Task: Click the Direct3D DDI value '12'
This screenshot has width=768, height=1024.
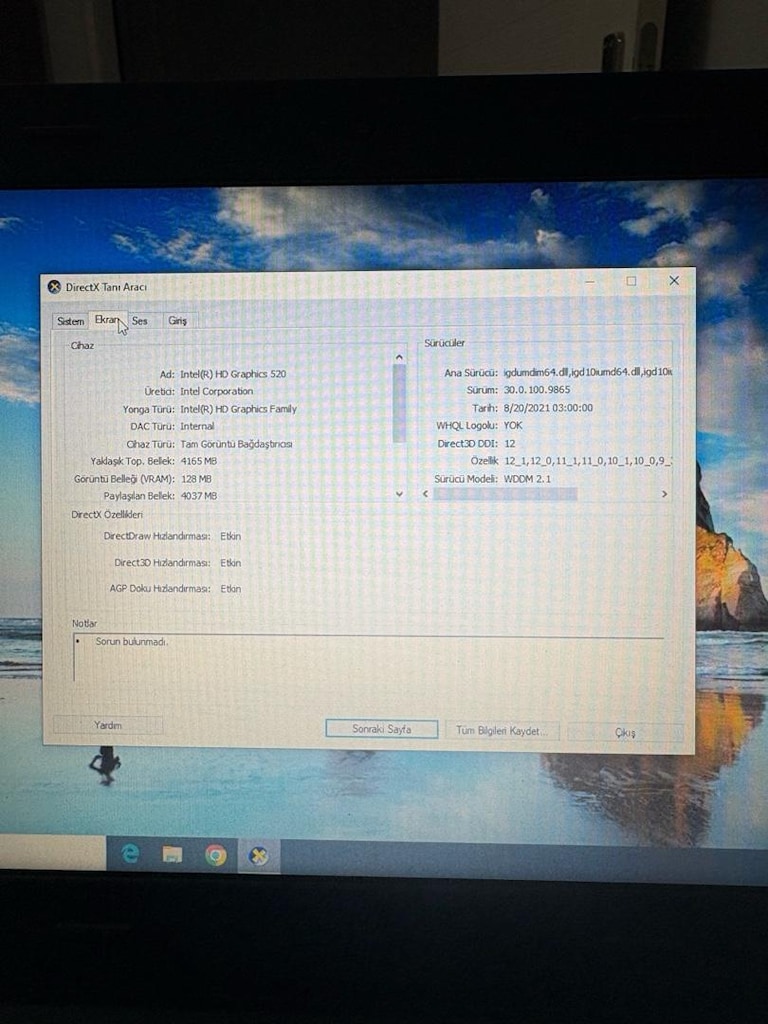Action: point(510,443)
